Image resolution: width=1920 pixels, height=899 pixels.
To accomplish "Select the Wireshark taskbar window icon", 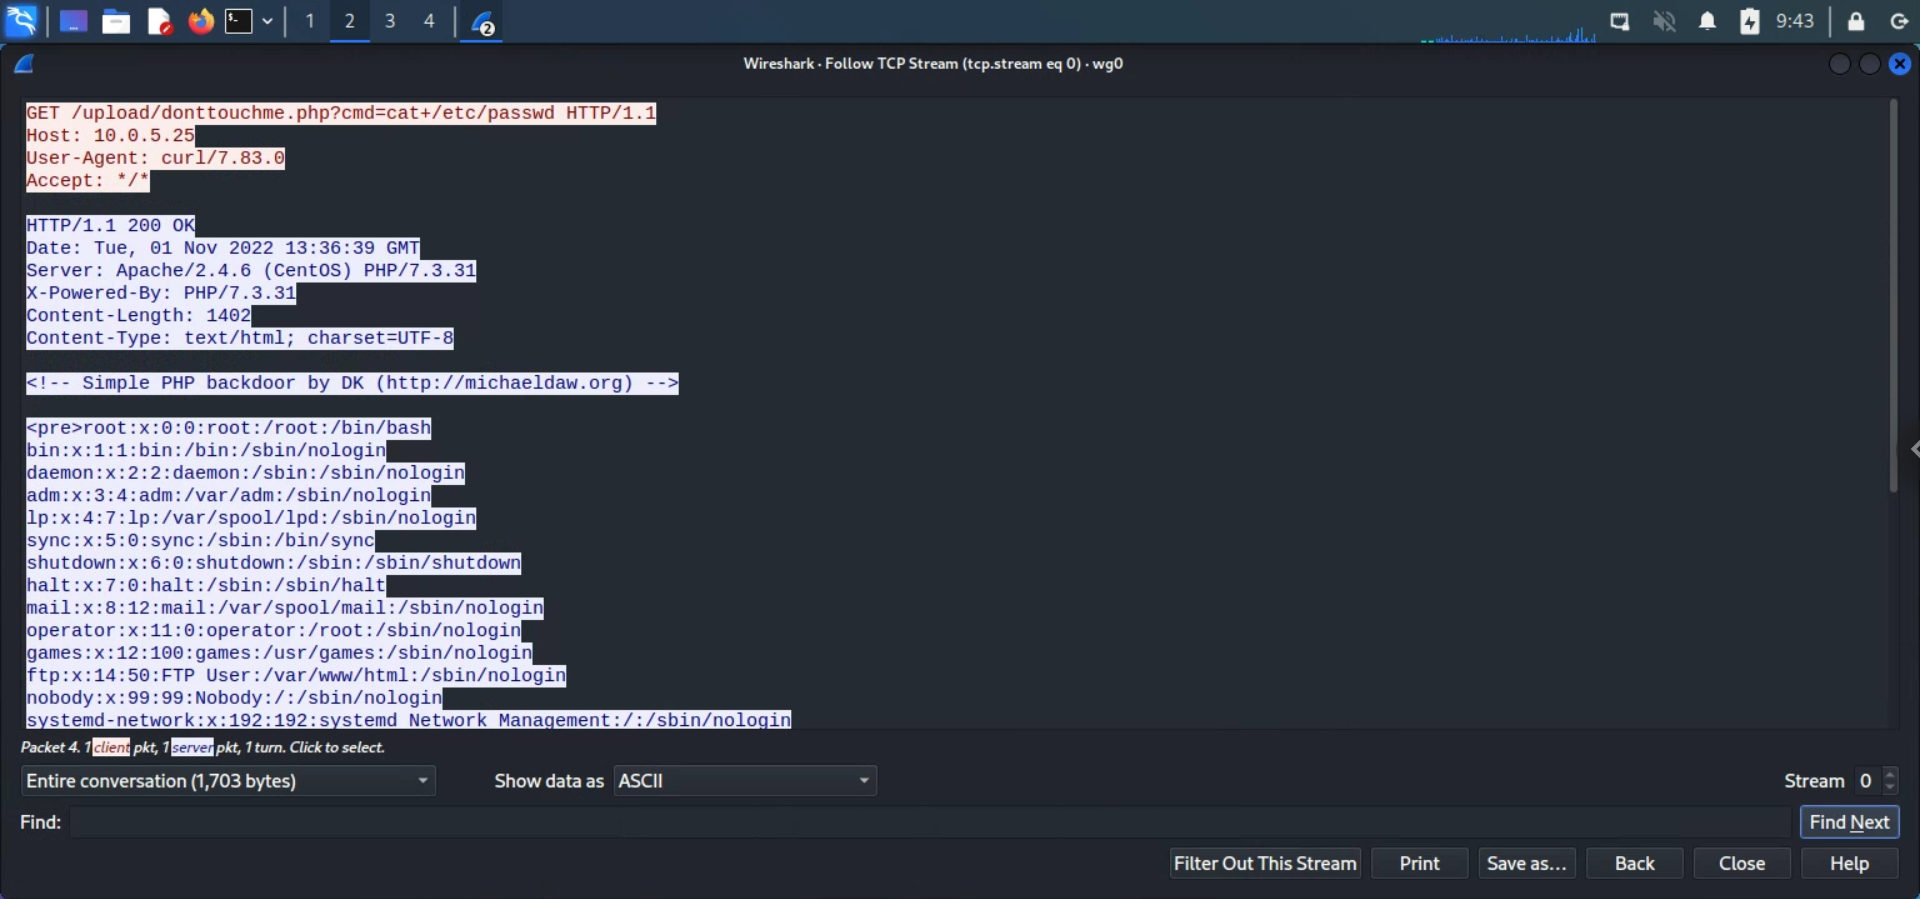I will 482,21.
